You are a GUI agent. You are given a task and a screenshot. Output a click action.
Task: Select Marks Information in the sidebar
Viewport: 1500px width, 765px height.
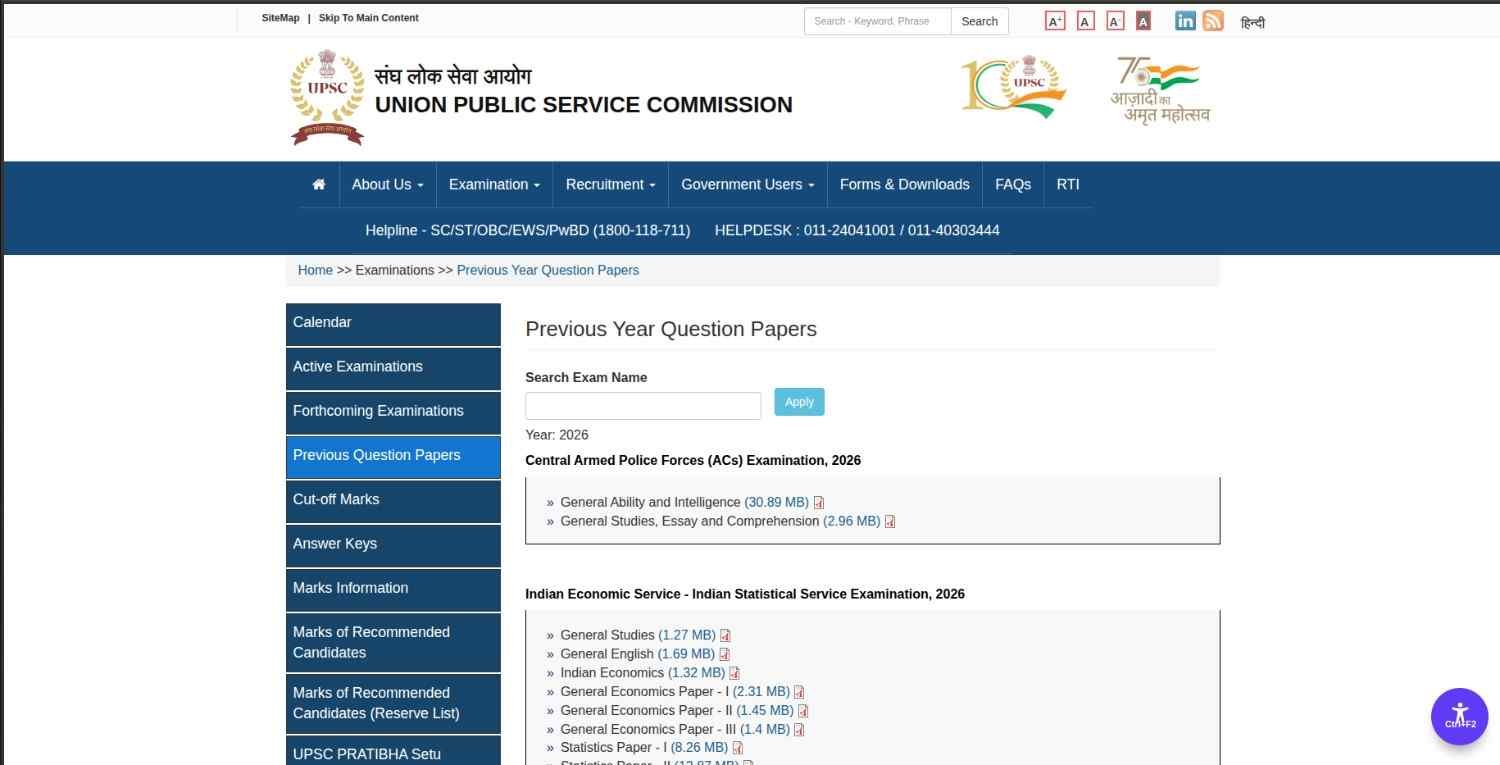(x=393, y=589)
